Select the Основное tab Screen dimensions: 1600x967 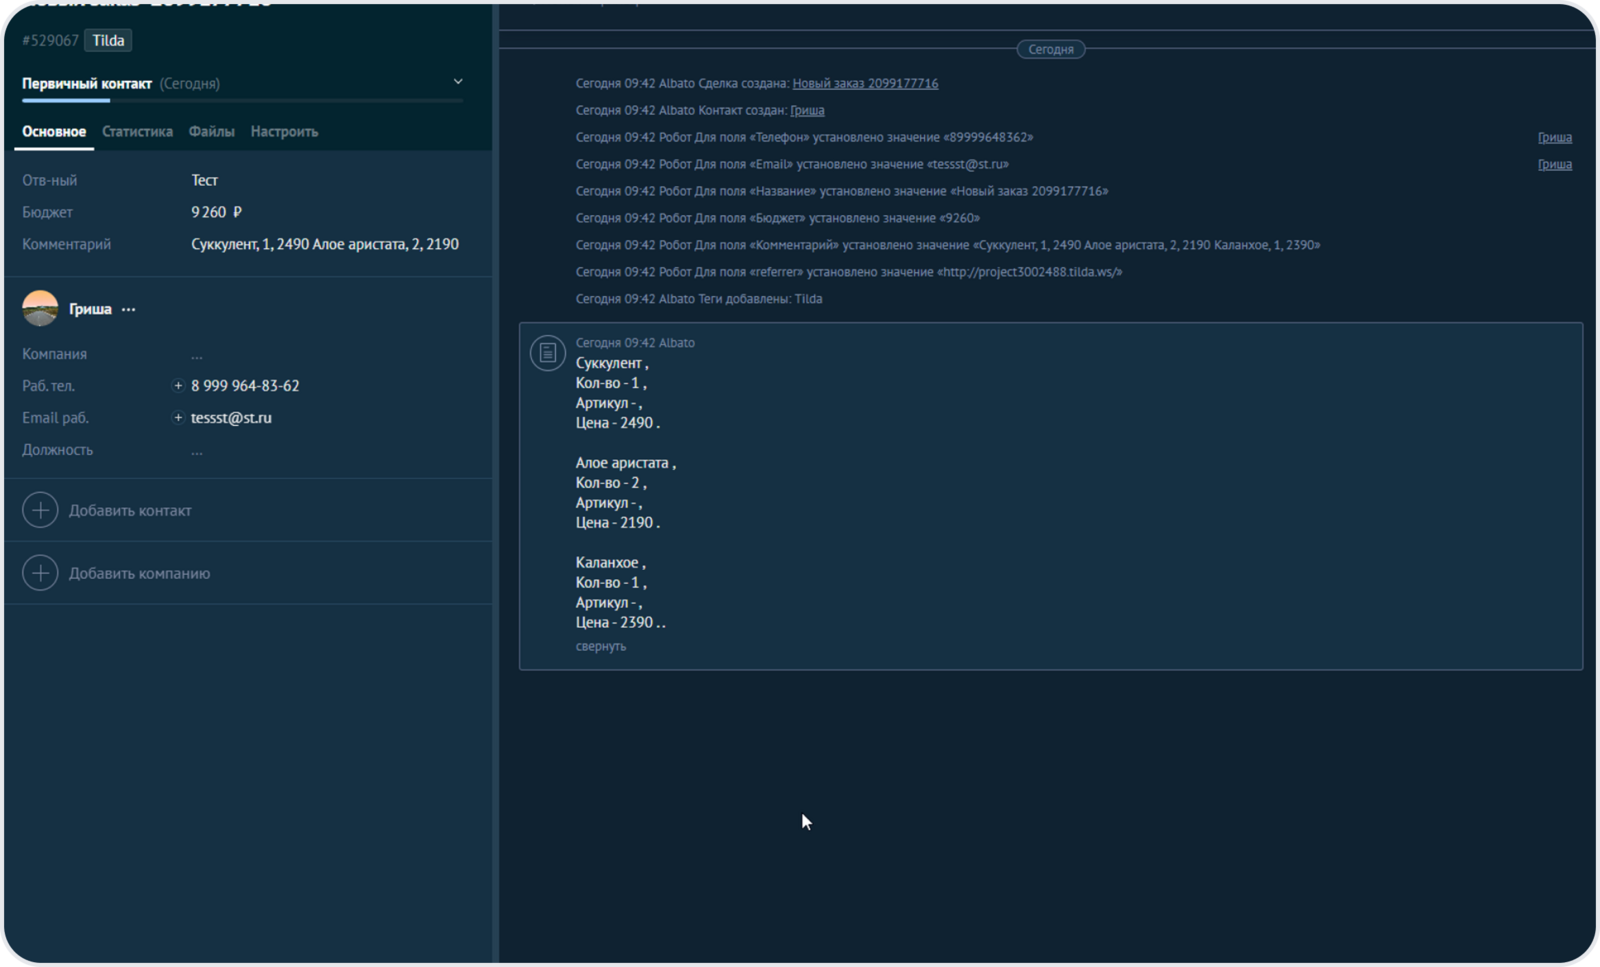point(54,131)
